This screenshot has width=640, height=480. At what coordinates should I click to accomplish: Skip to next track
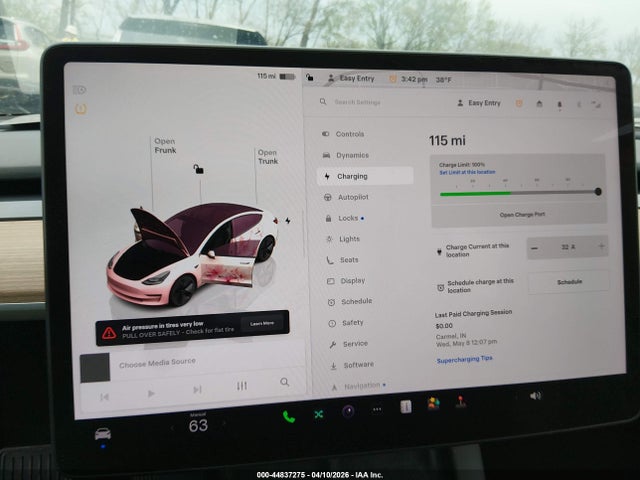[197, 390]
